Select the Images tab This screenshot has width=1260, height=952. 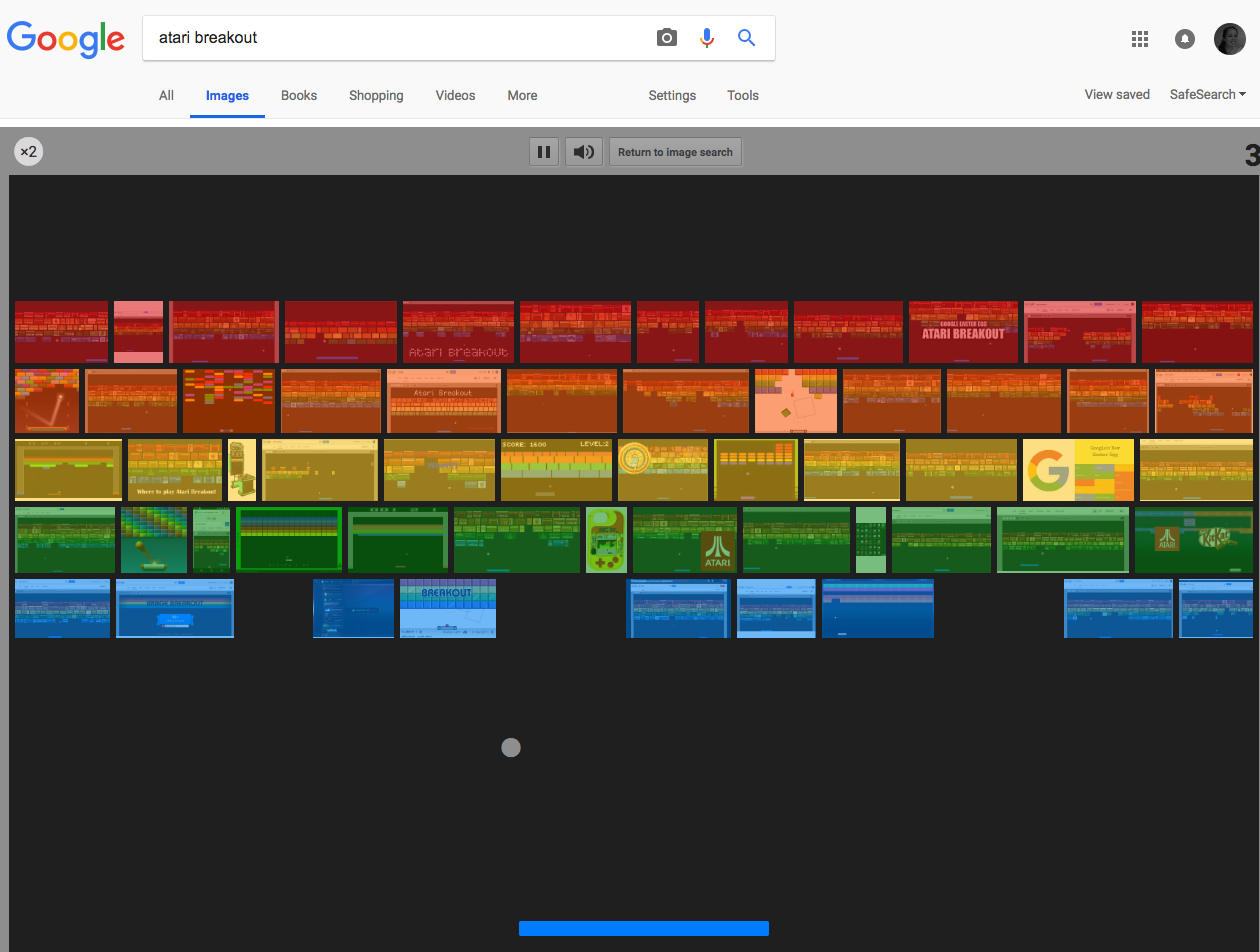point(227,95)
